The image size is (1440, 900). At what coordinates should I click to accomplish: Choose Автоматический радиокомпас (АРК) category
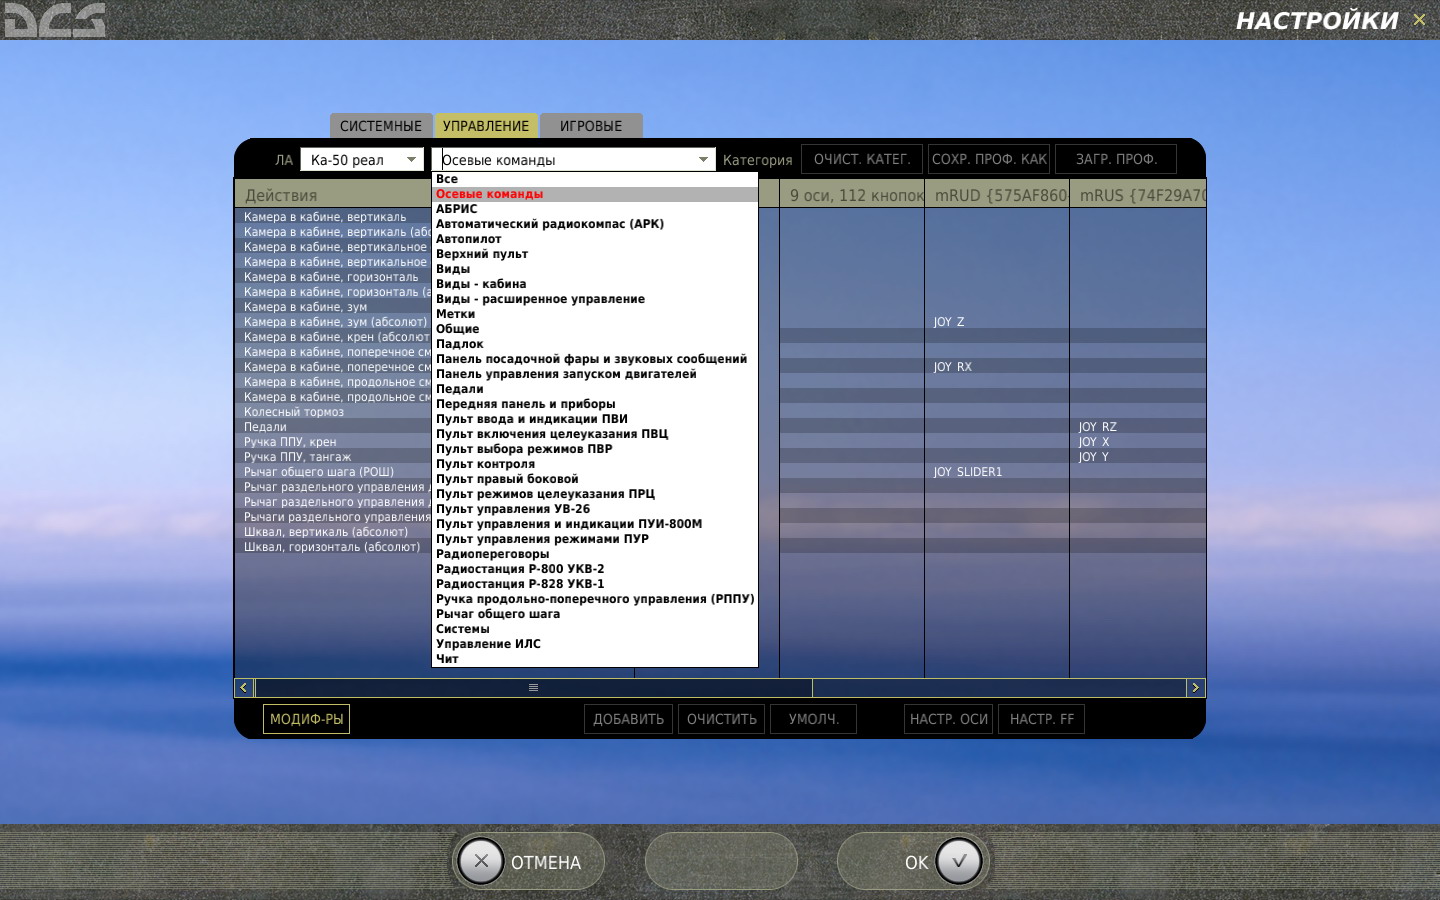[595, 224]
